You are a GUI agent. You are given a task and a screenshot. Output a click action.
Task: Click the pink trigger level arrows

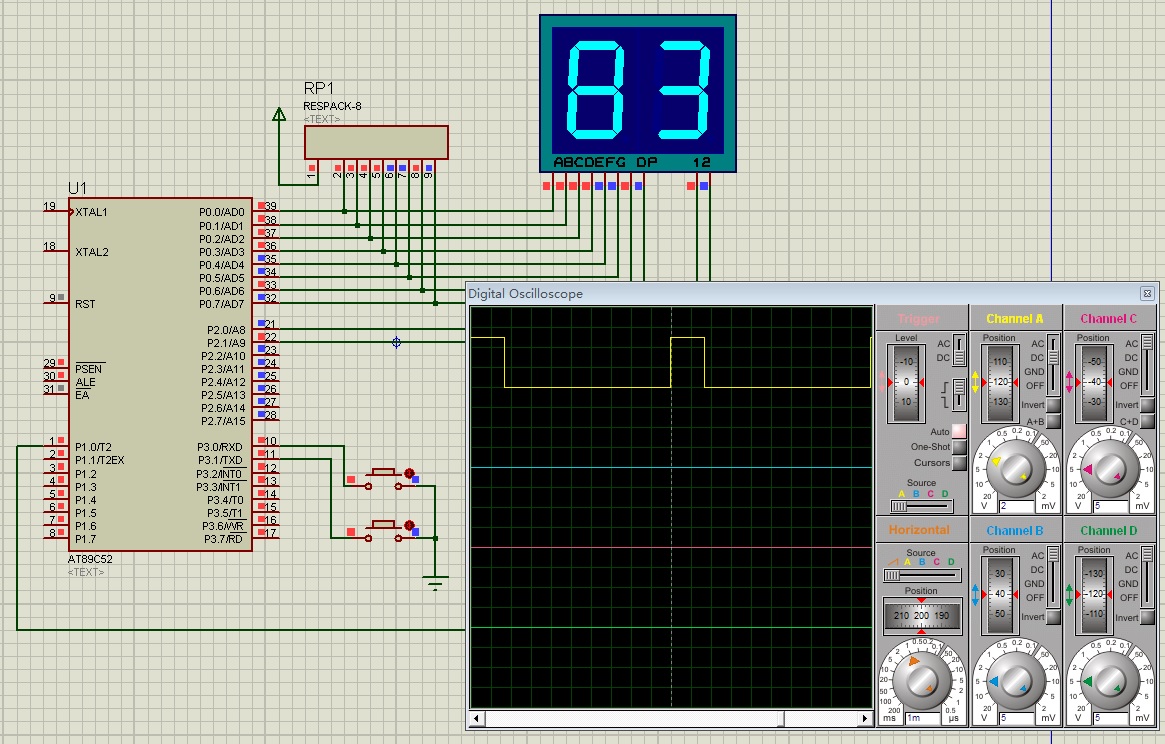[x=883, y=382]
